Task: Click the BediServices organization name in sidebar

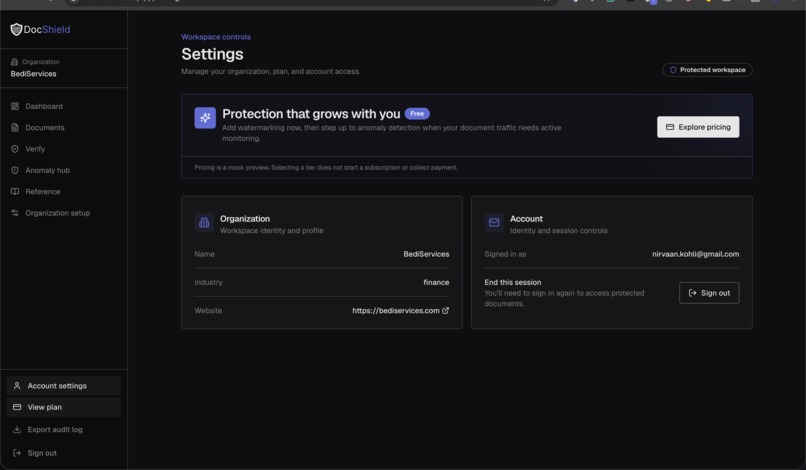Action: coord(33,74)
